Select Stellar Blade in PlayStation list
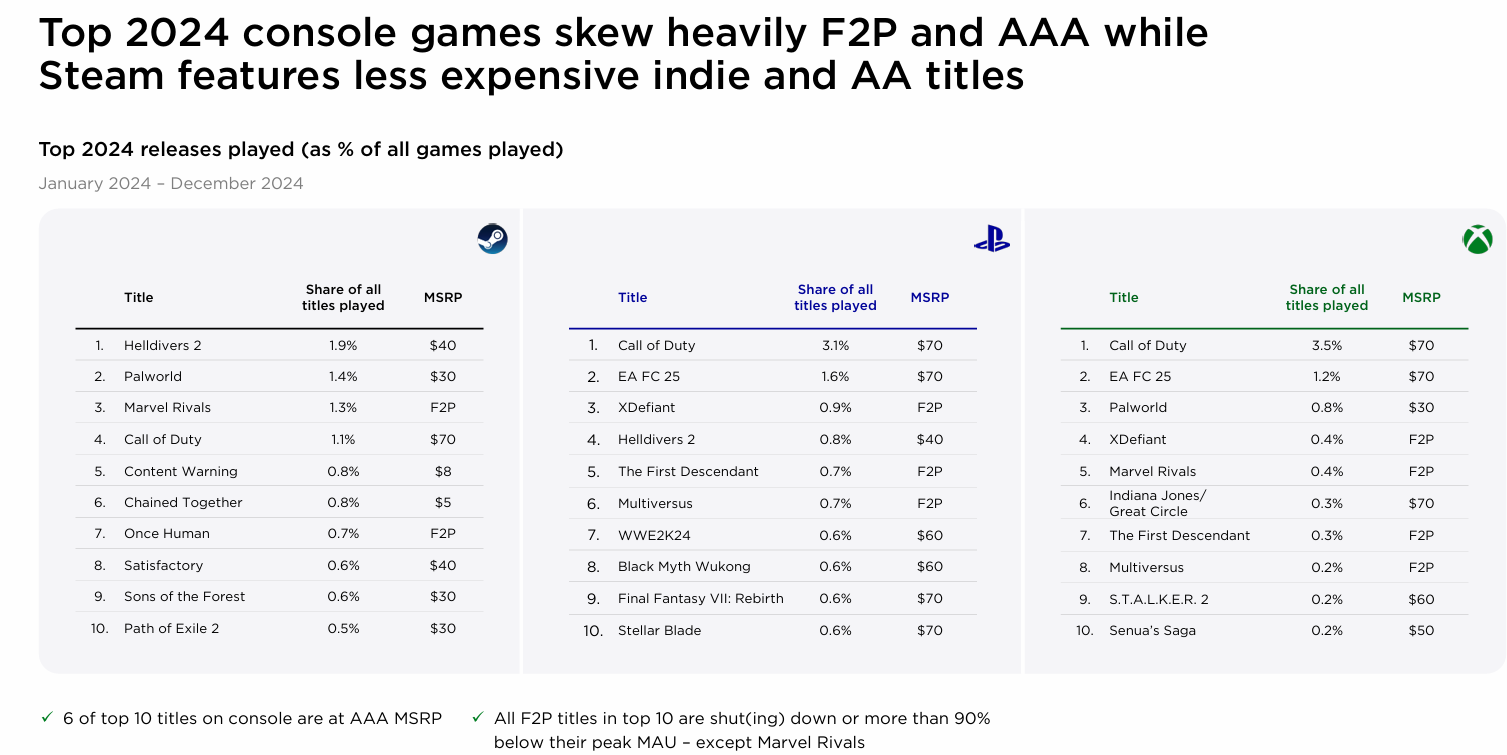The image size is (1507, 755). 659,631
